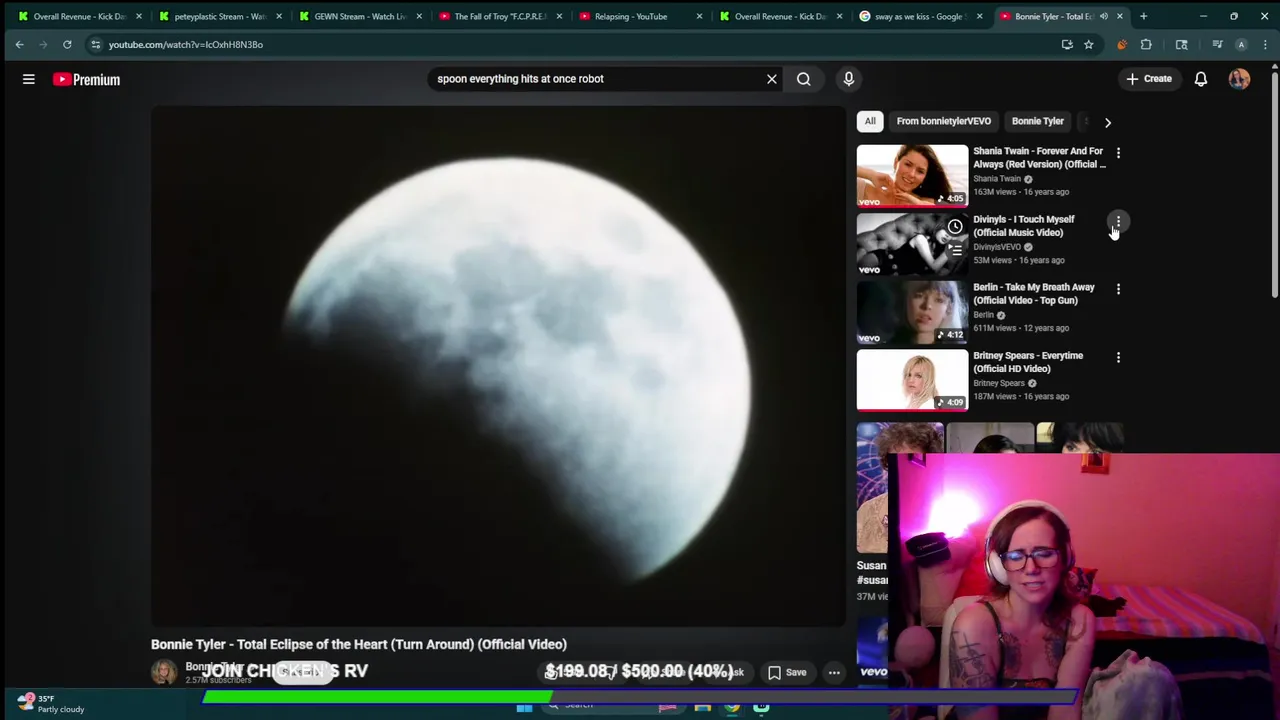Open Britney Spears video thumbnail
Image resolution: width=1280 pixels, height=720 pixels.
coord(912,380)
